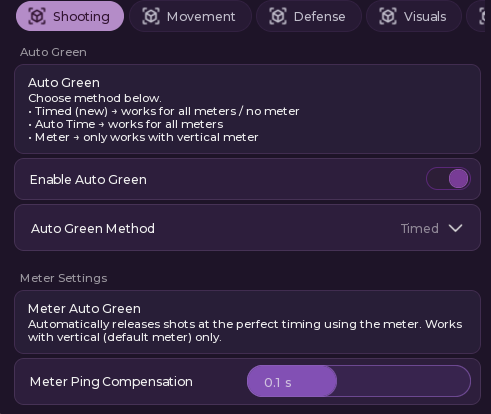The height and width of the screenshot is (414, 491).
Task: Click the 'Timed (new)' method line
Action: [164, 111]
